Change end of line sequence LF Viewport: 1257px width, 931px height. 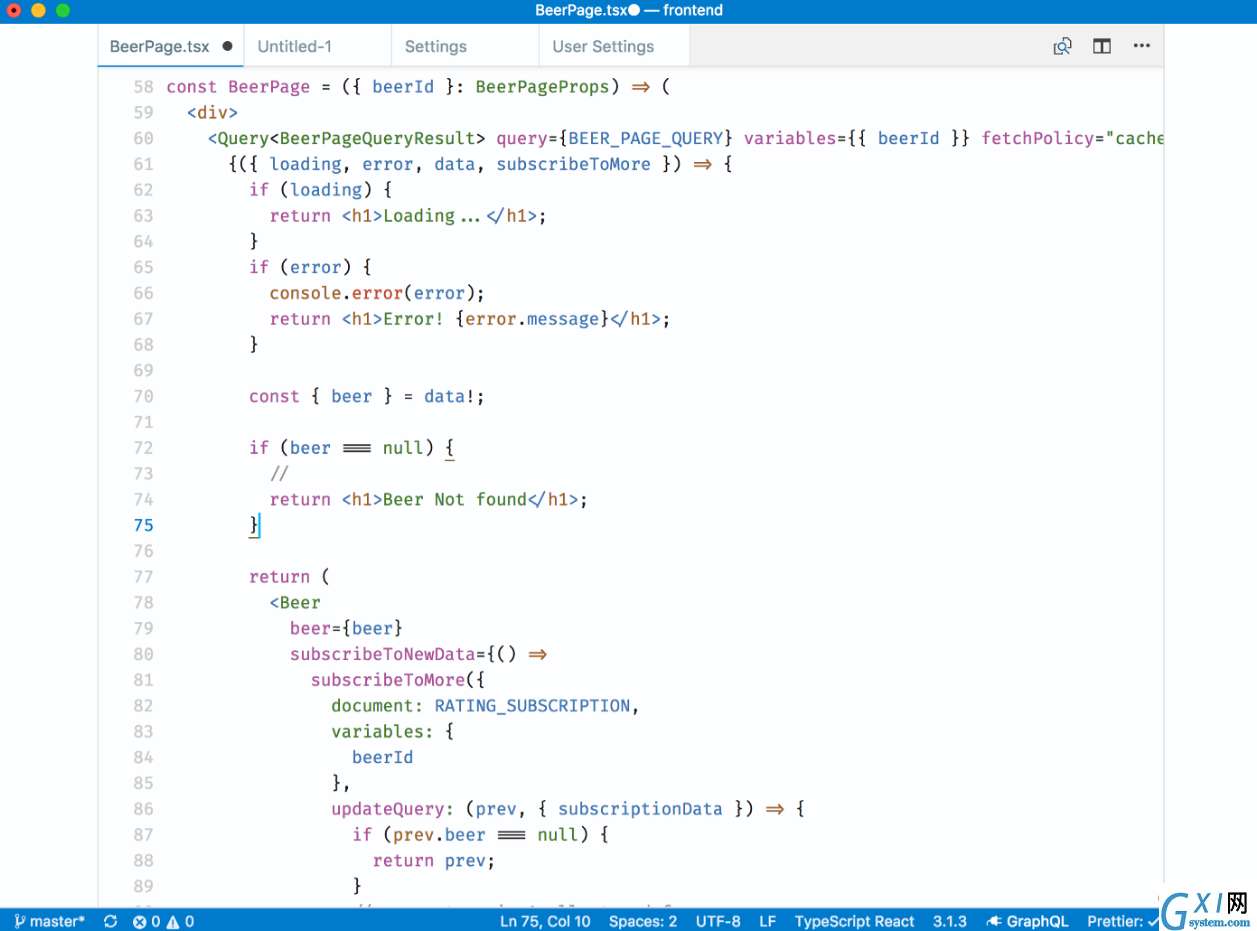pyautogui.click(x=768, y=921)
